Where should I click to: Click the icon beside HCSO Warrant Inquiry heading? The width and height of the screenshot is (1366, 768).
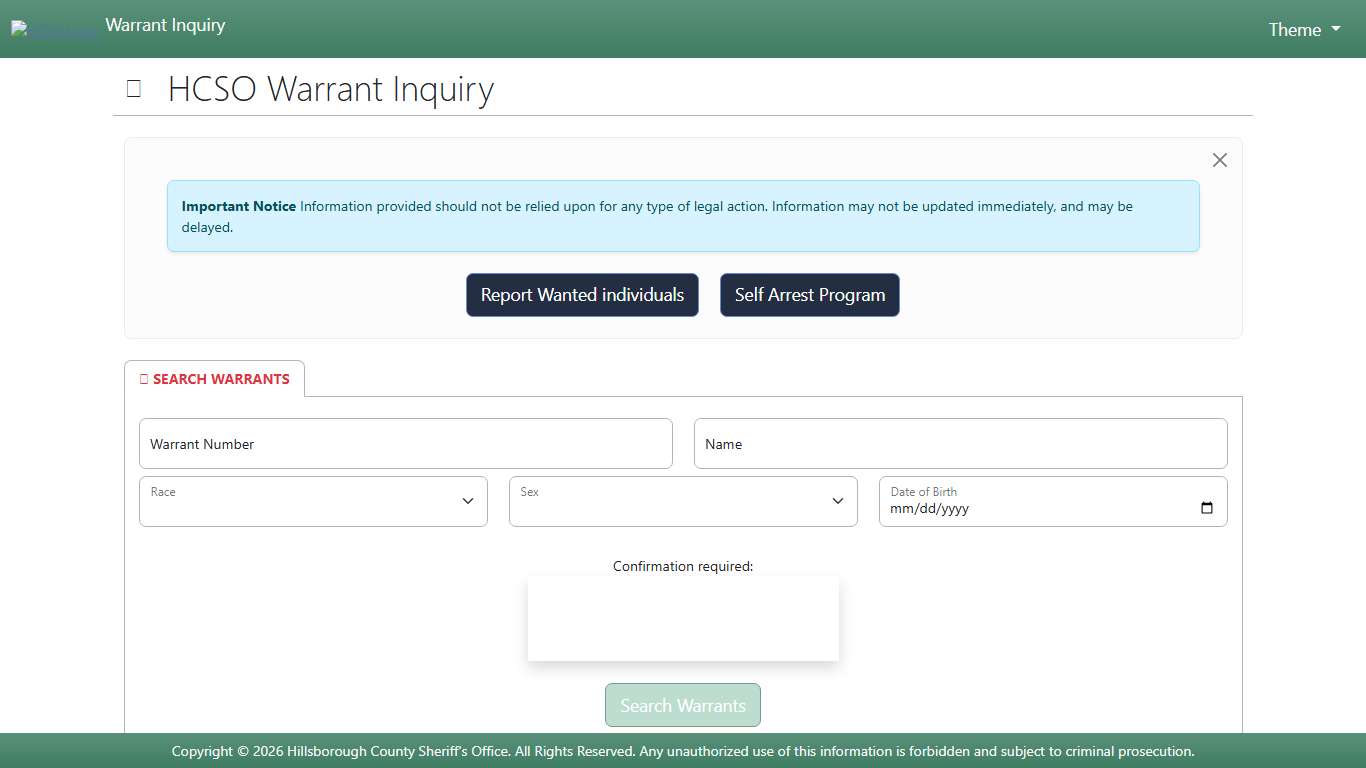point(133,89)
